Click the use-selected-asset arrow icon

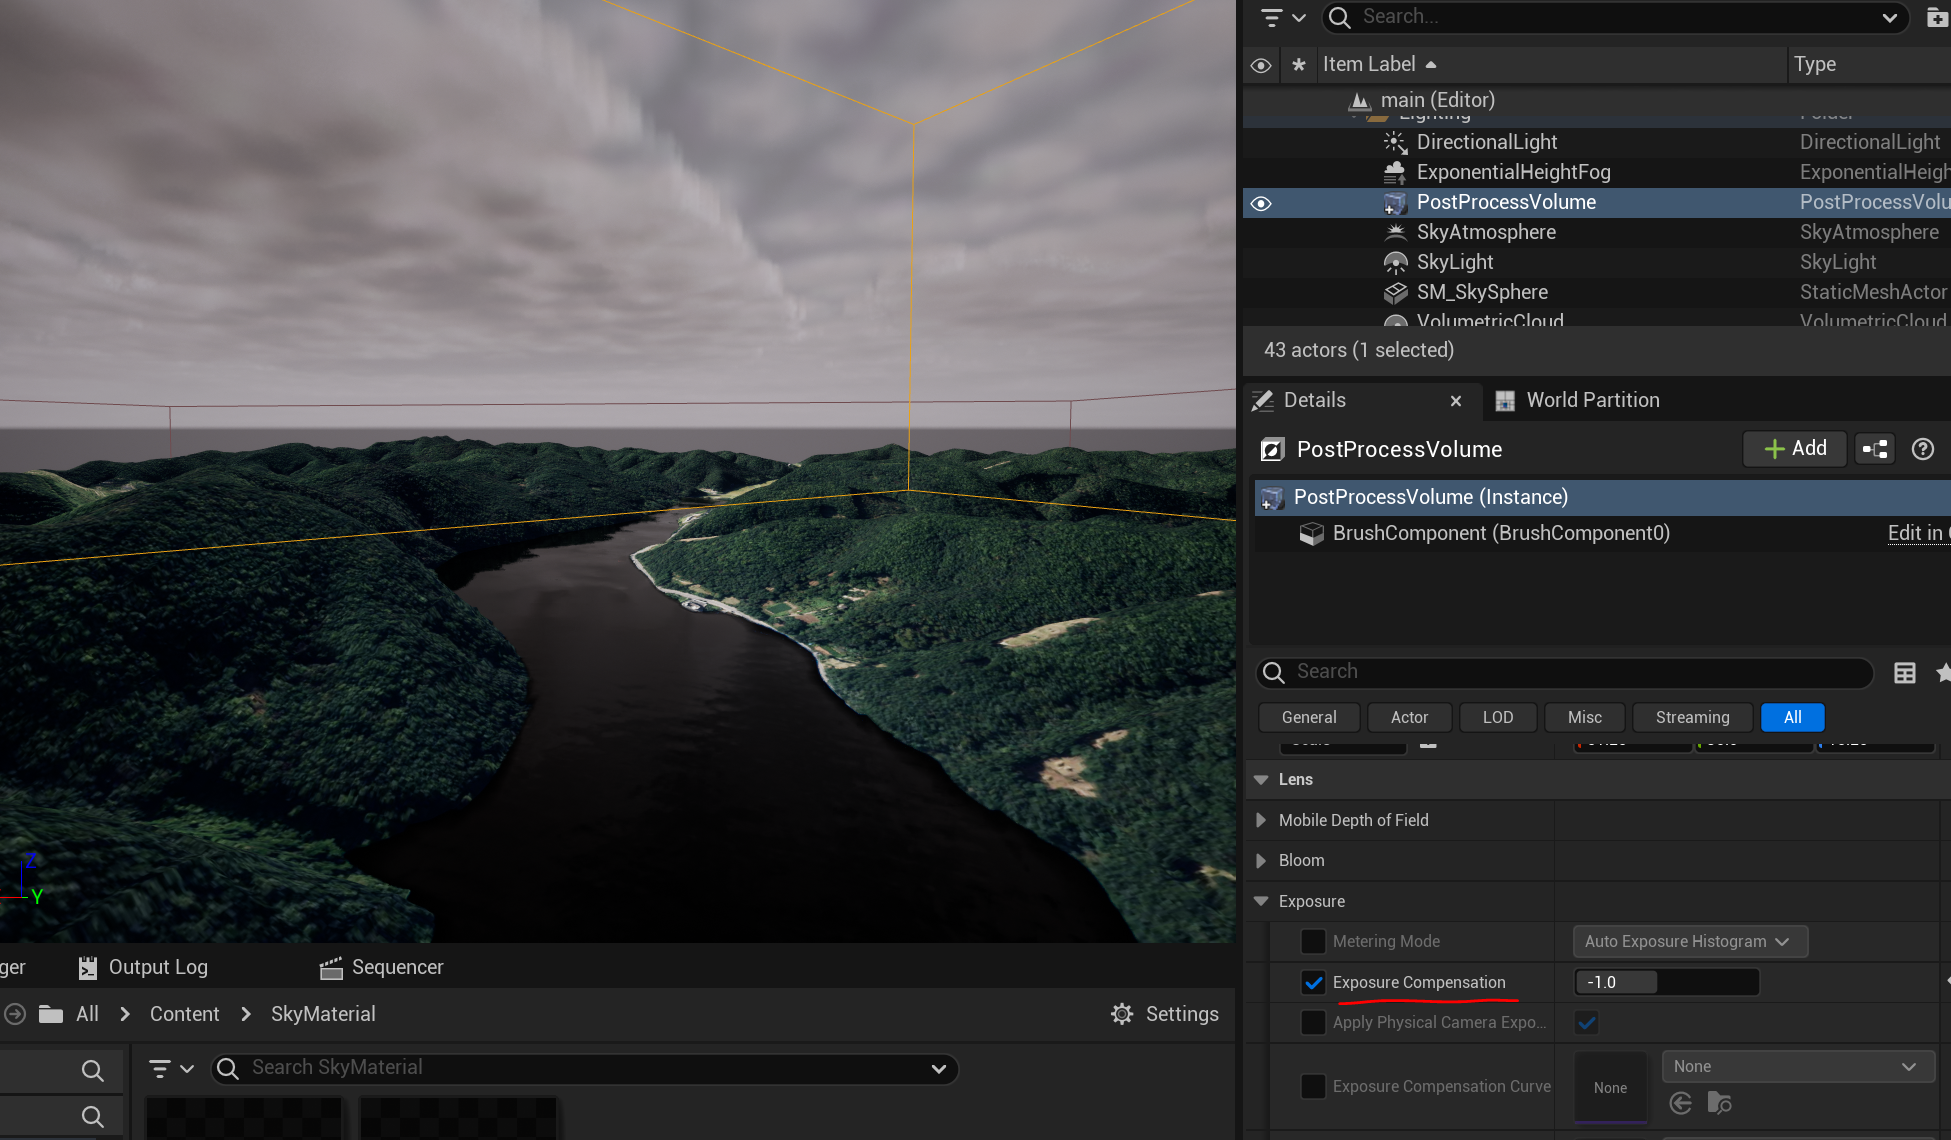click(1681, 1103)
